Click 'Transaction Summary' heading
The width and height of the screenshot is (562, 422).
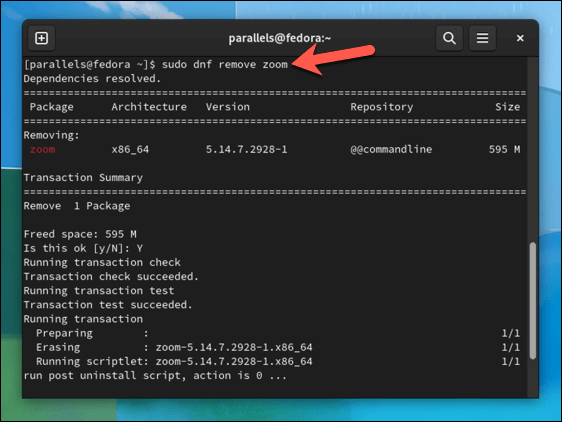83,178
